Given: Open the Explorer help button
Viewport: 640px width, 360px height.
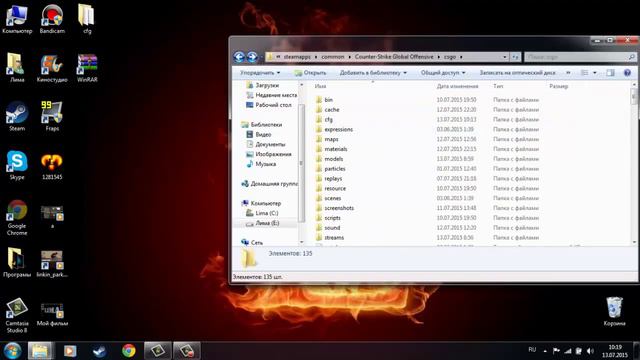Looking at the screenshot, I should coord(627,73).
